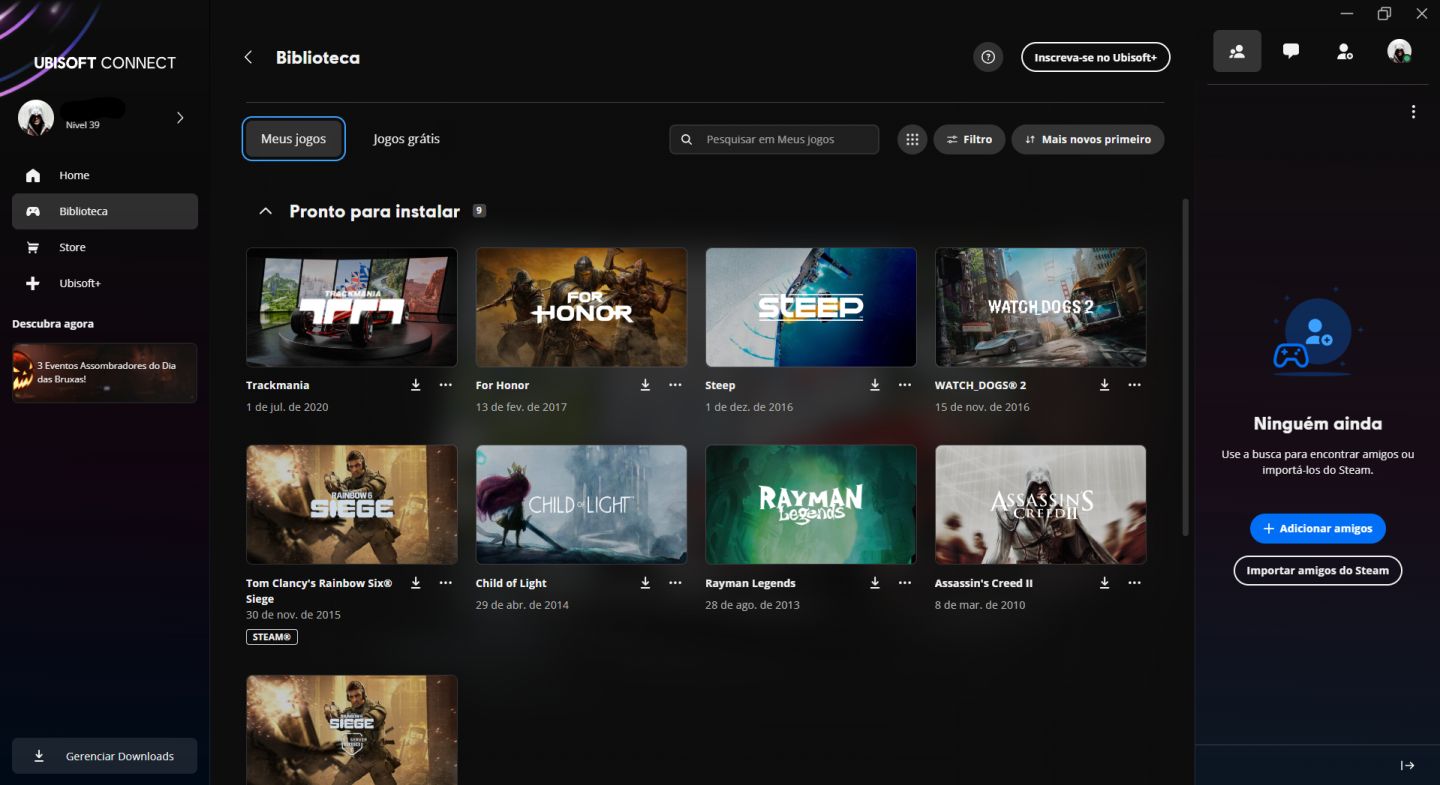1440x785 pixels.
Task: Click the Pesquisar em Meus jogos field
Action: [774, 140]
